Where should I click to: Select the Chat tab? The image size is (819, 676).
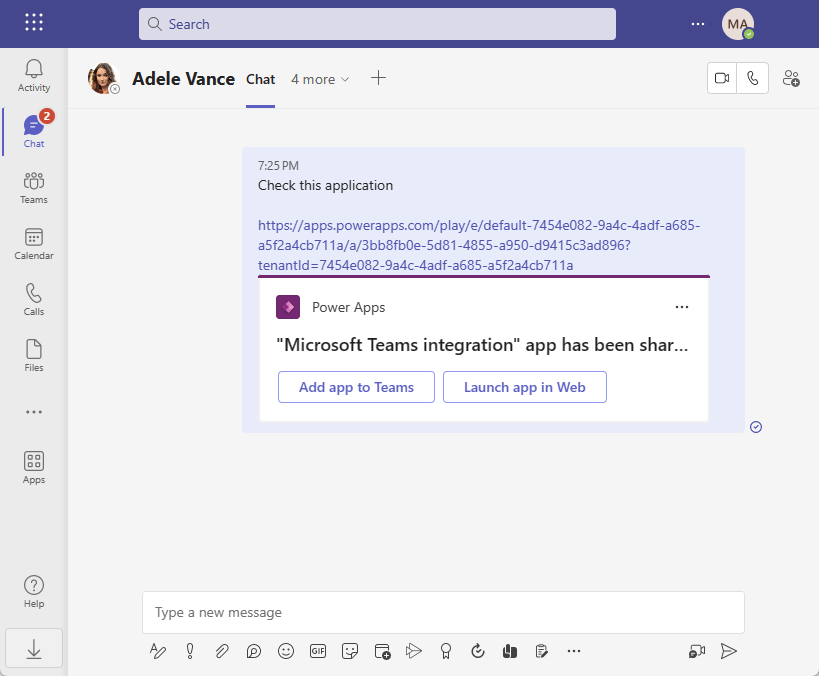260,79
